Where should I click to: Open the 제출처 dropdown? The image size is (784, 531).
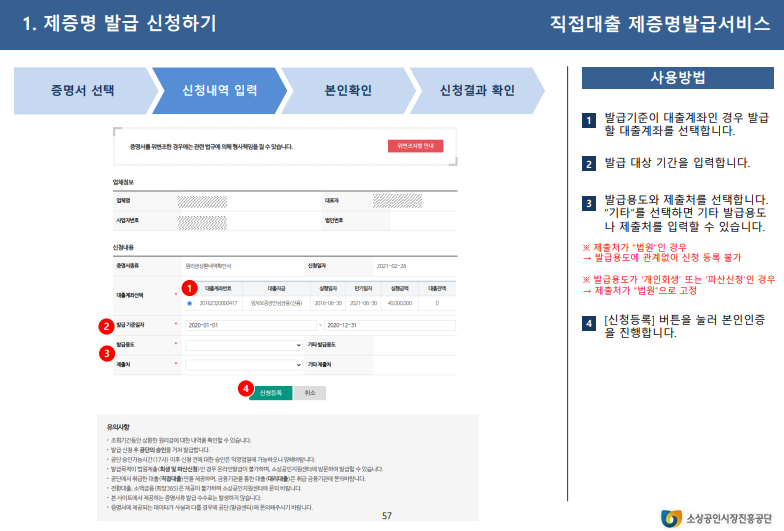(x=244, y=365)
